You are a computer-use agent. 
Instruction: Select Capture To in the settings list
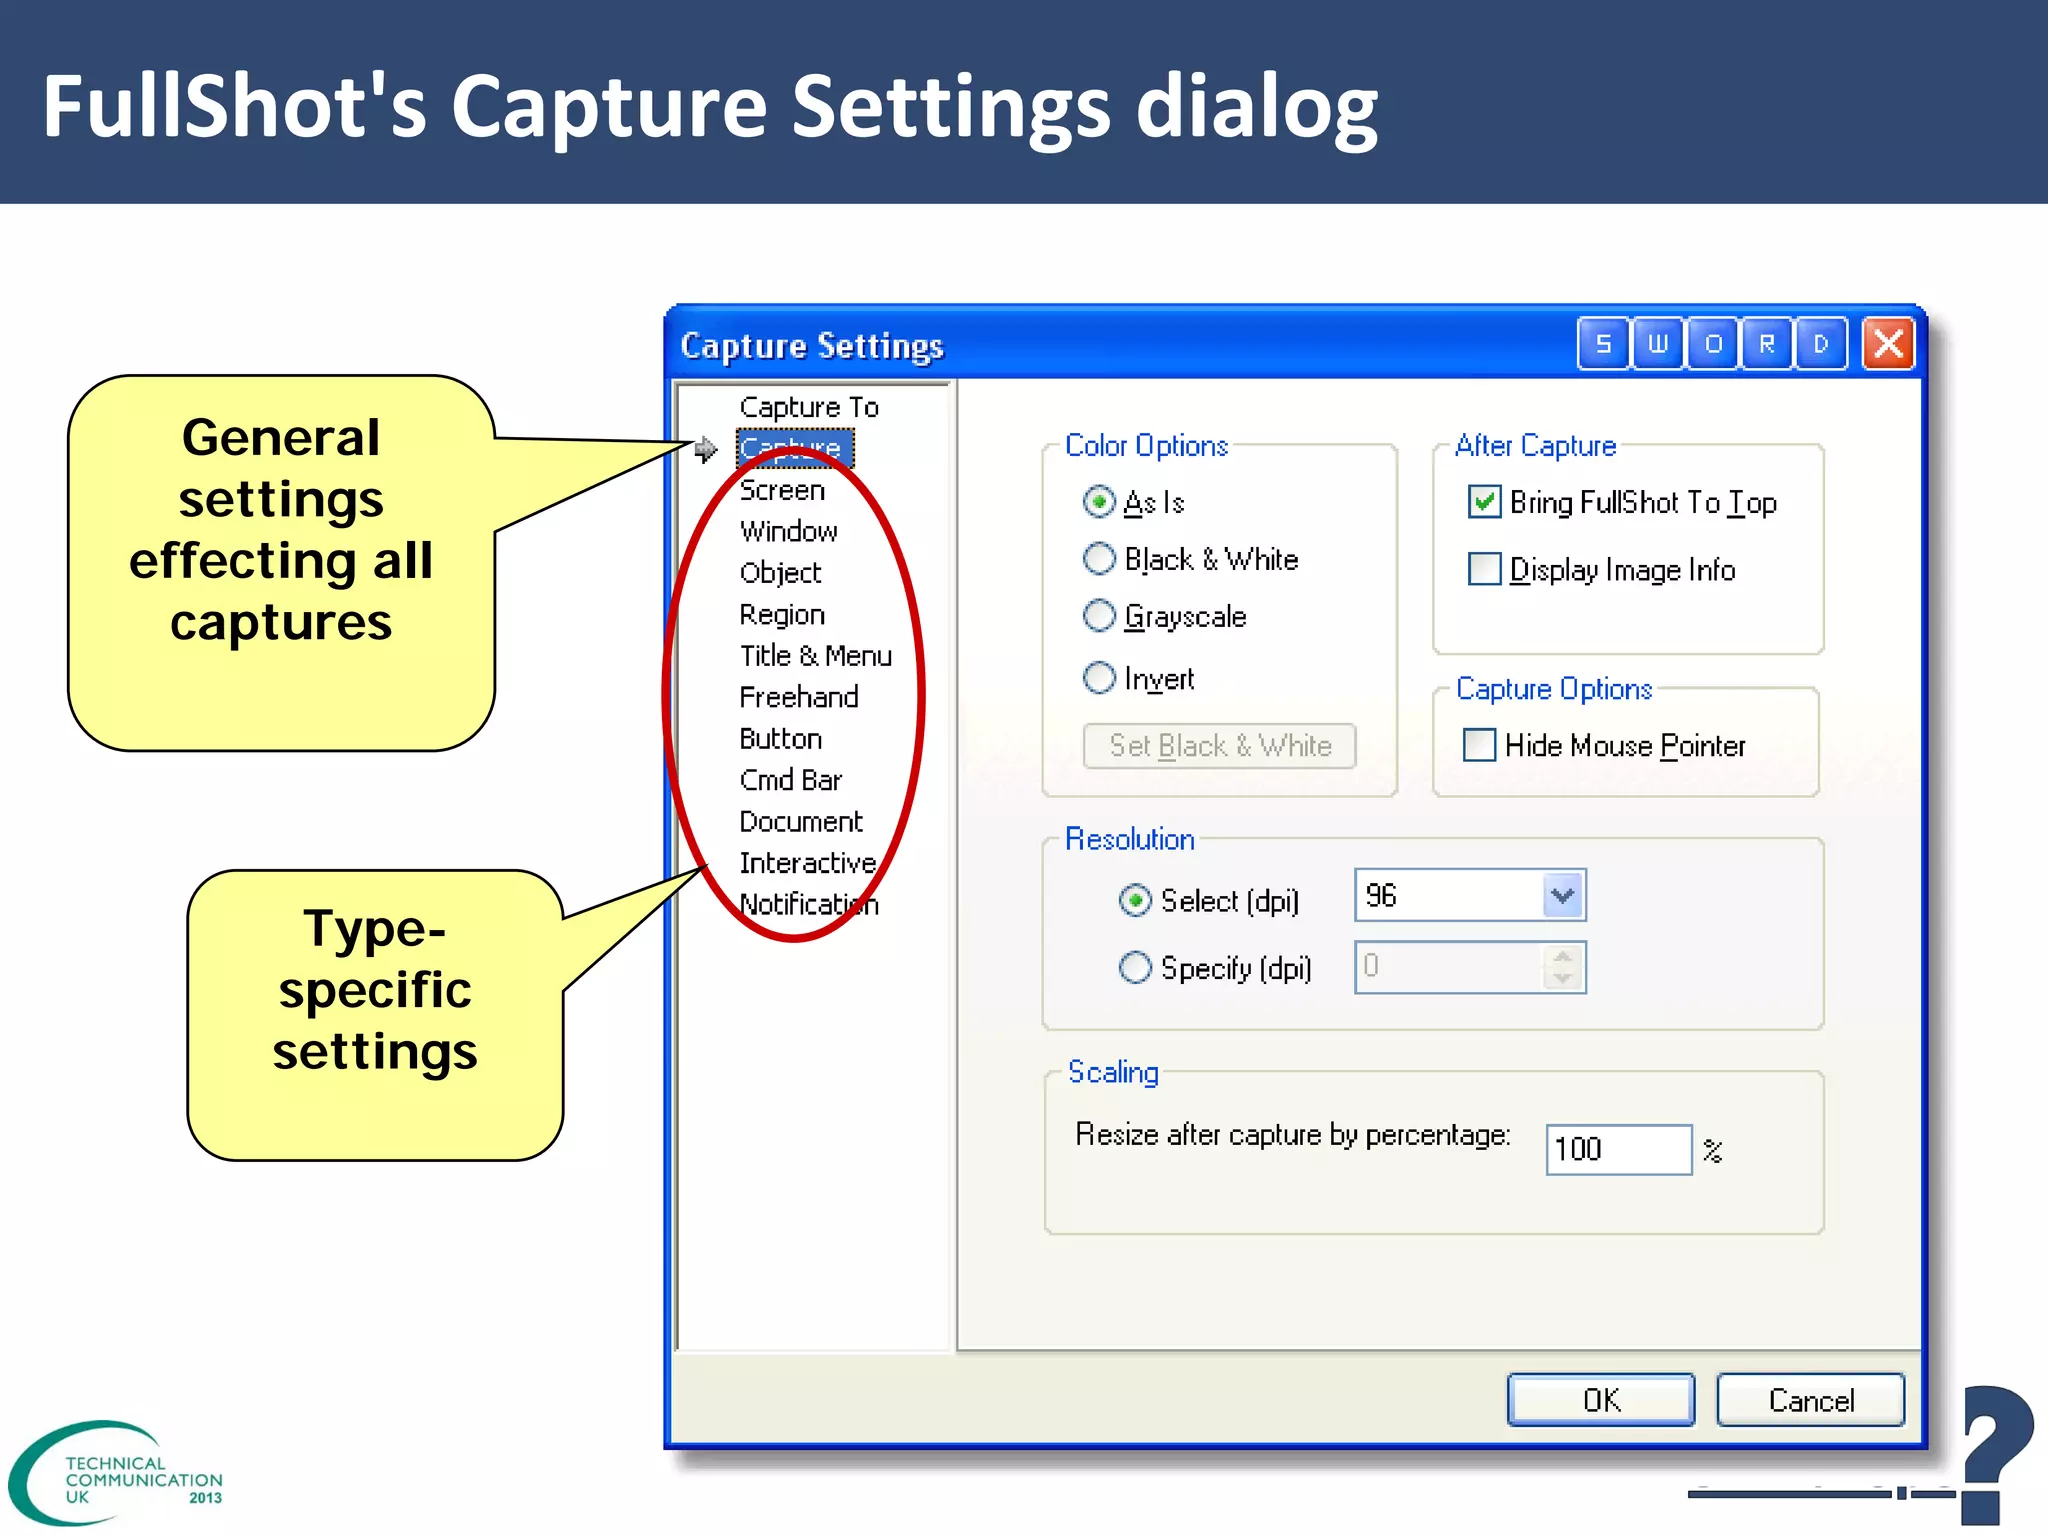click(x=809, y=407)
